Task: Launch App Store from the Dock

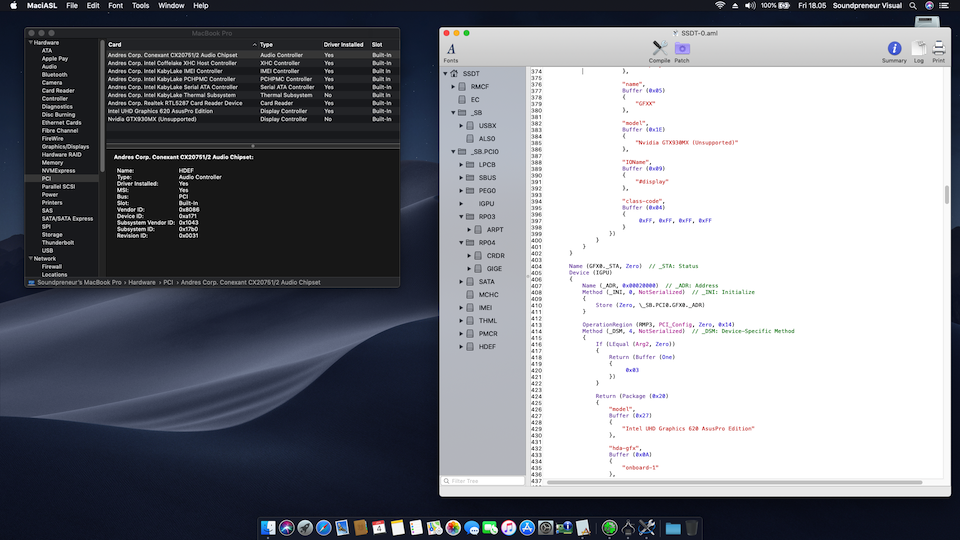Action: tap(528, 527)
